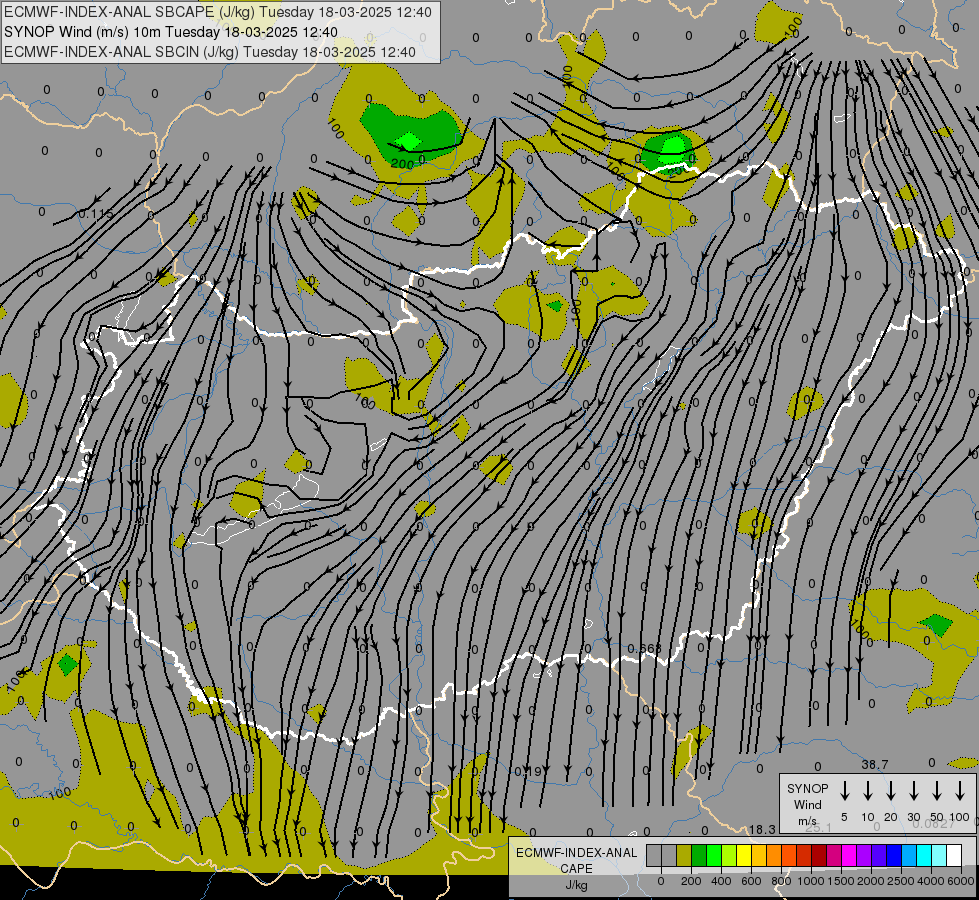Pick the lime yellow-green CAPE legend swatch
Image resolution: width=979 pixels, height=900 pixels.
729,856
